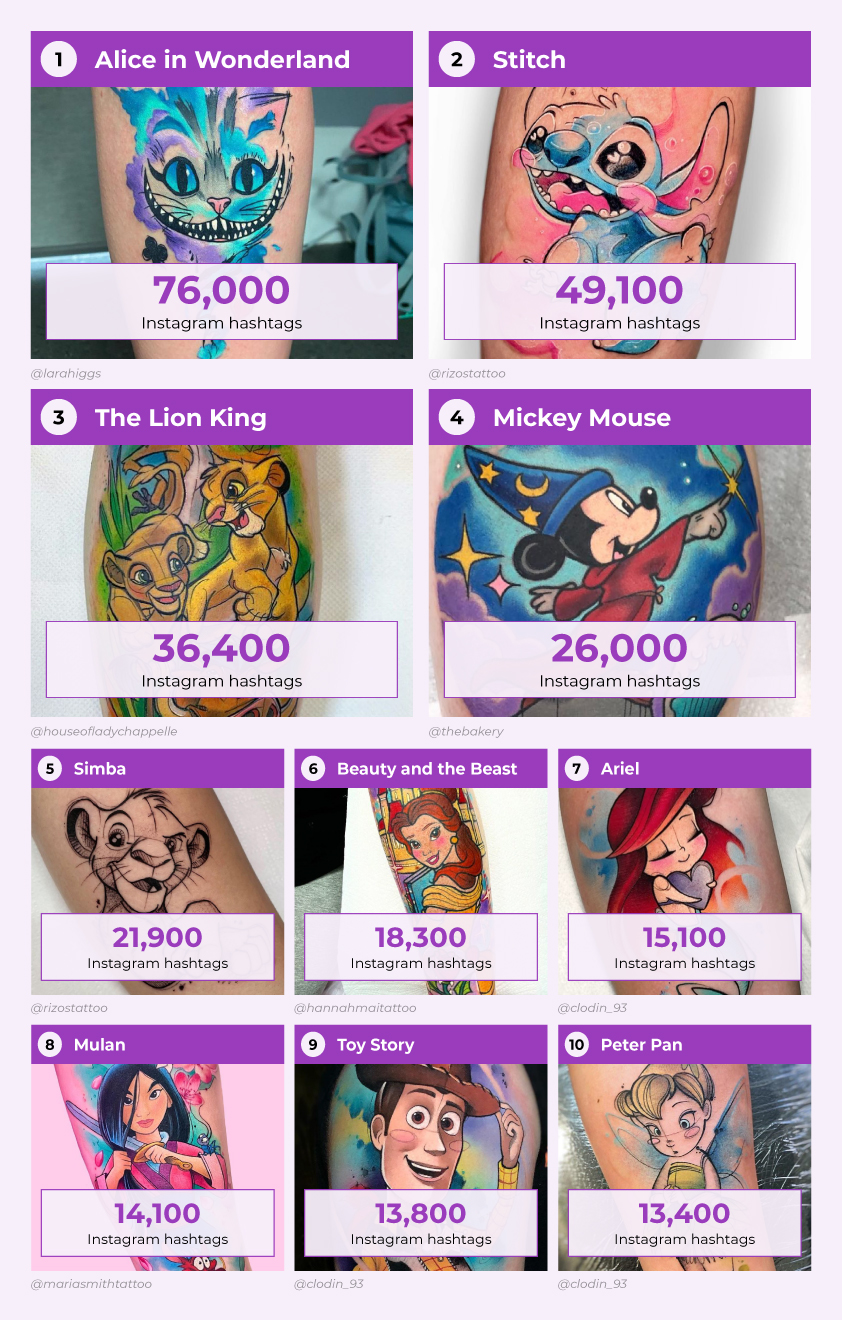842x1320 pixels.
Task: Click the number 9 badge by Toy Story
Action: pos(313,1044)
